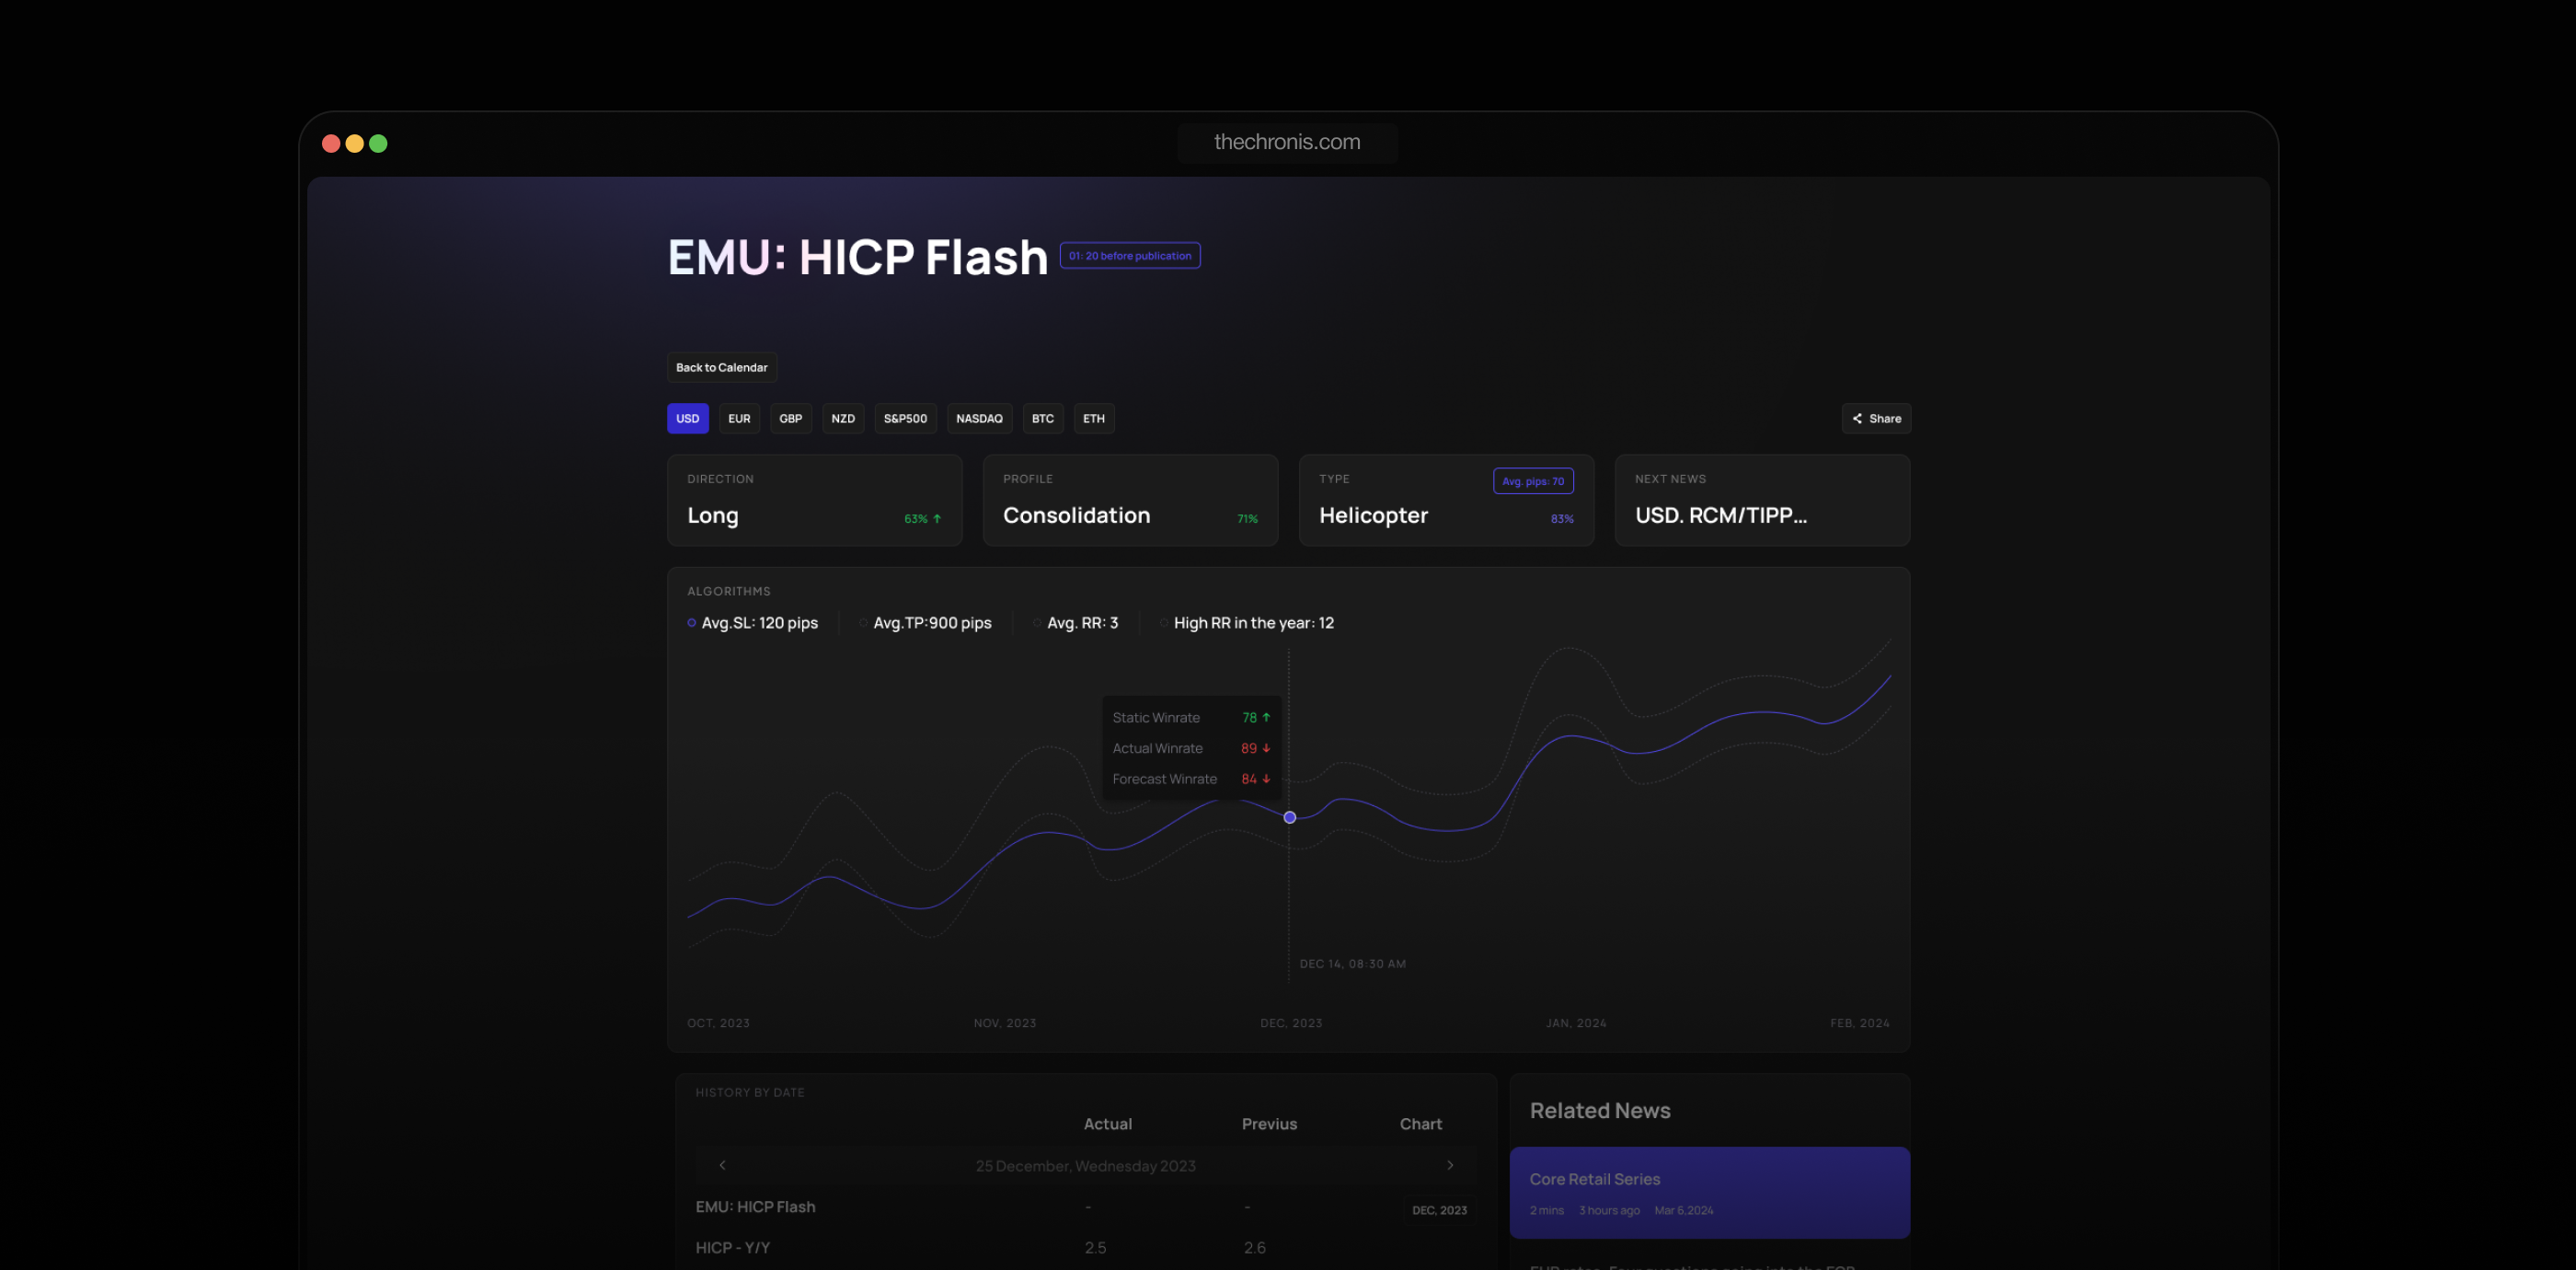Viewport: 2576px width, 1270px height.
Task: Click the share icon in the Share button
Action: point(1857,419)
